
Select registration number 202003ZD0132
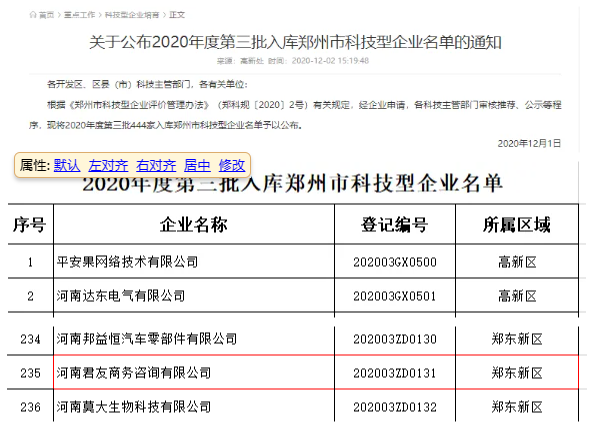395,407
